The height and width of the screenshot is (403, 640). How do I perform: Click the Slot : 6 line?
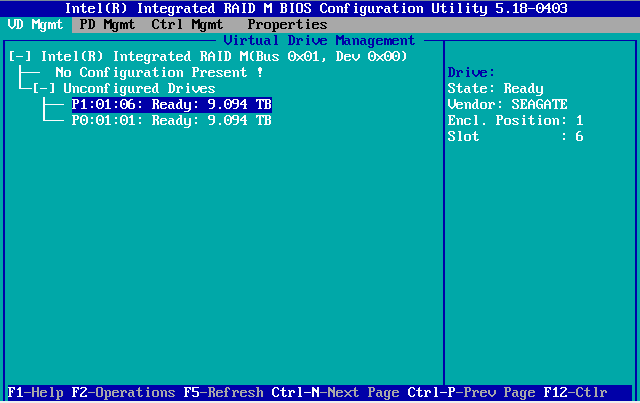pyautogui.click(x=516, y=136)
